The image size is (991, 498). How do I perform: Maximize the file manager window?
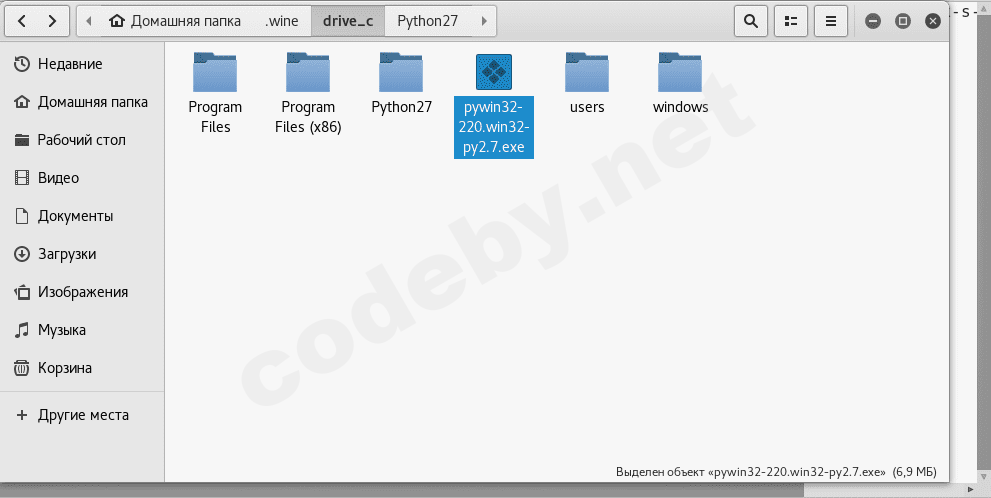click(x=903, y=21)
